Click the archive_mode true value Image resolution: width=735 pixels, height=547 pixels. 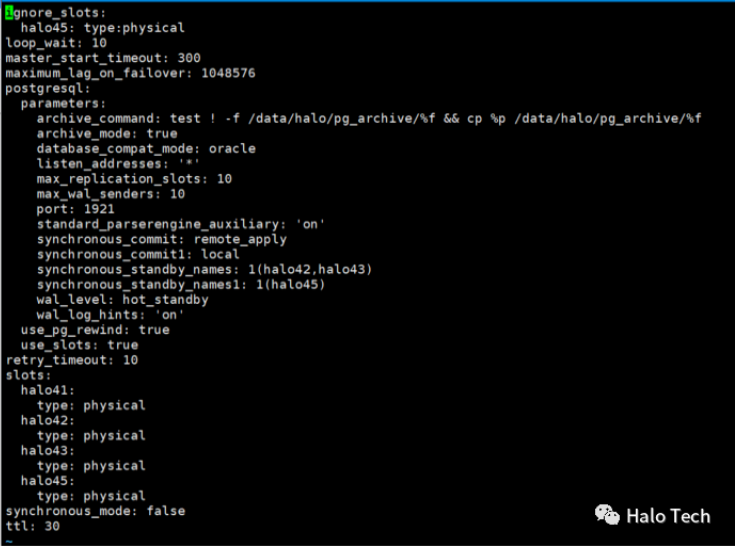[162, 133]
